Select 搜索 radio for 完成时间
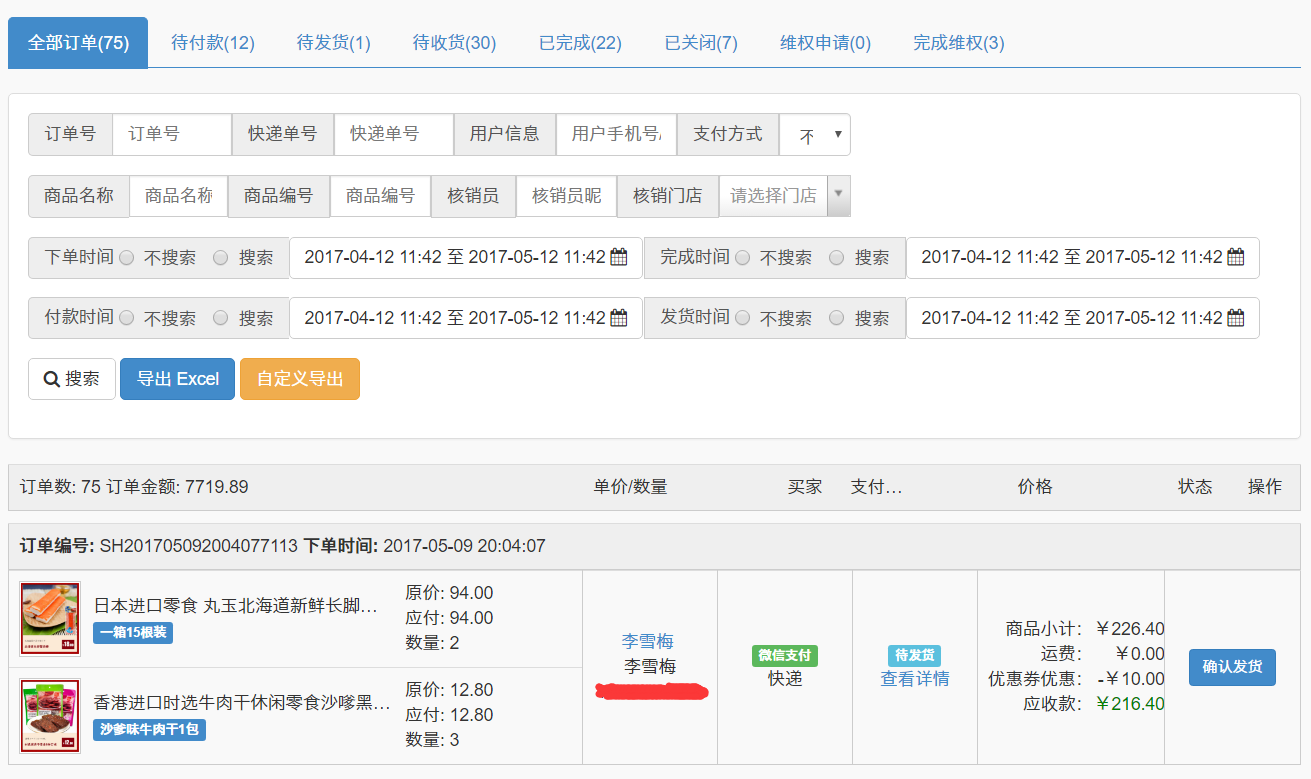The height and width of the screenshot is (779, 1311). point(837,258)
